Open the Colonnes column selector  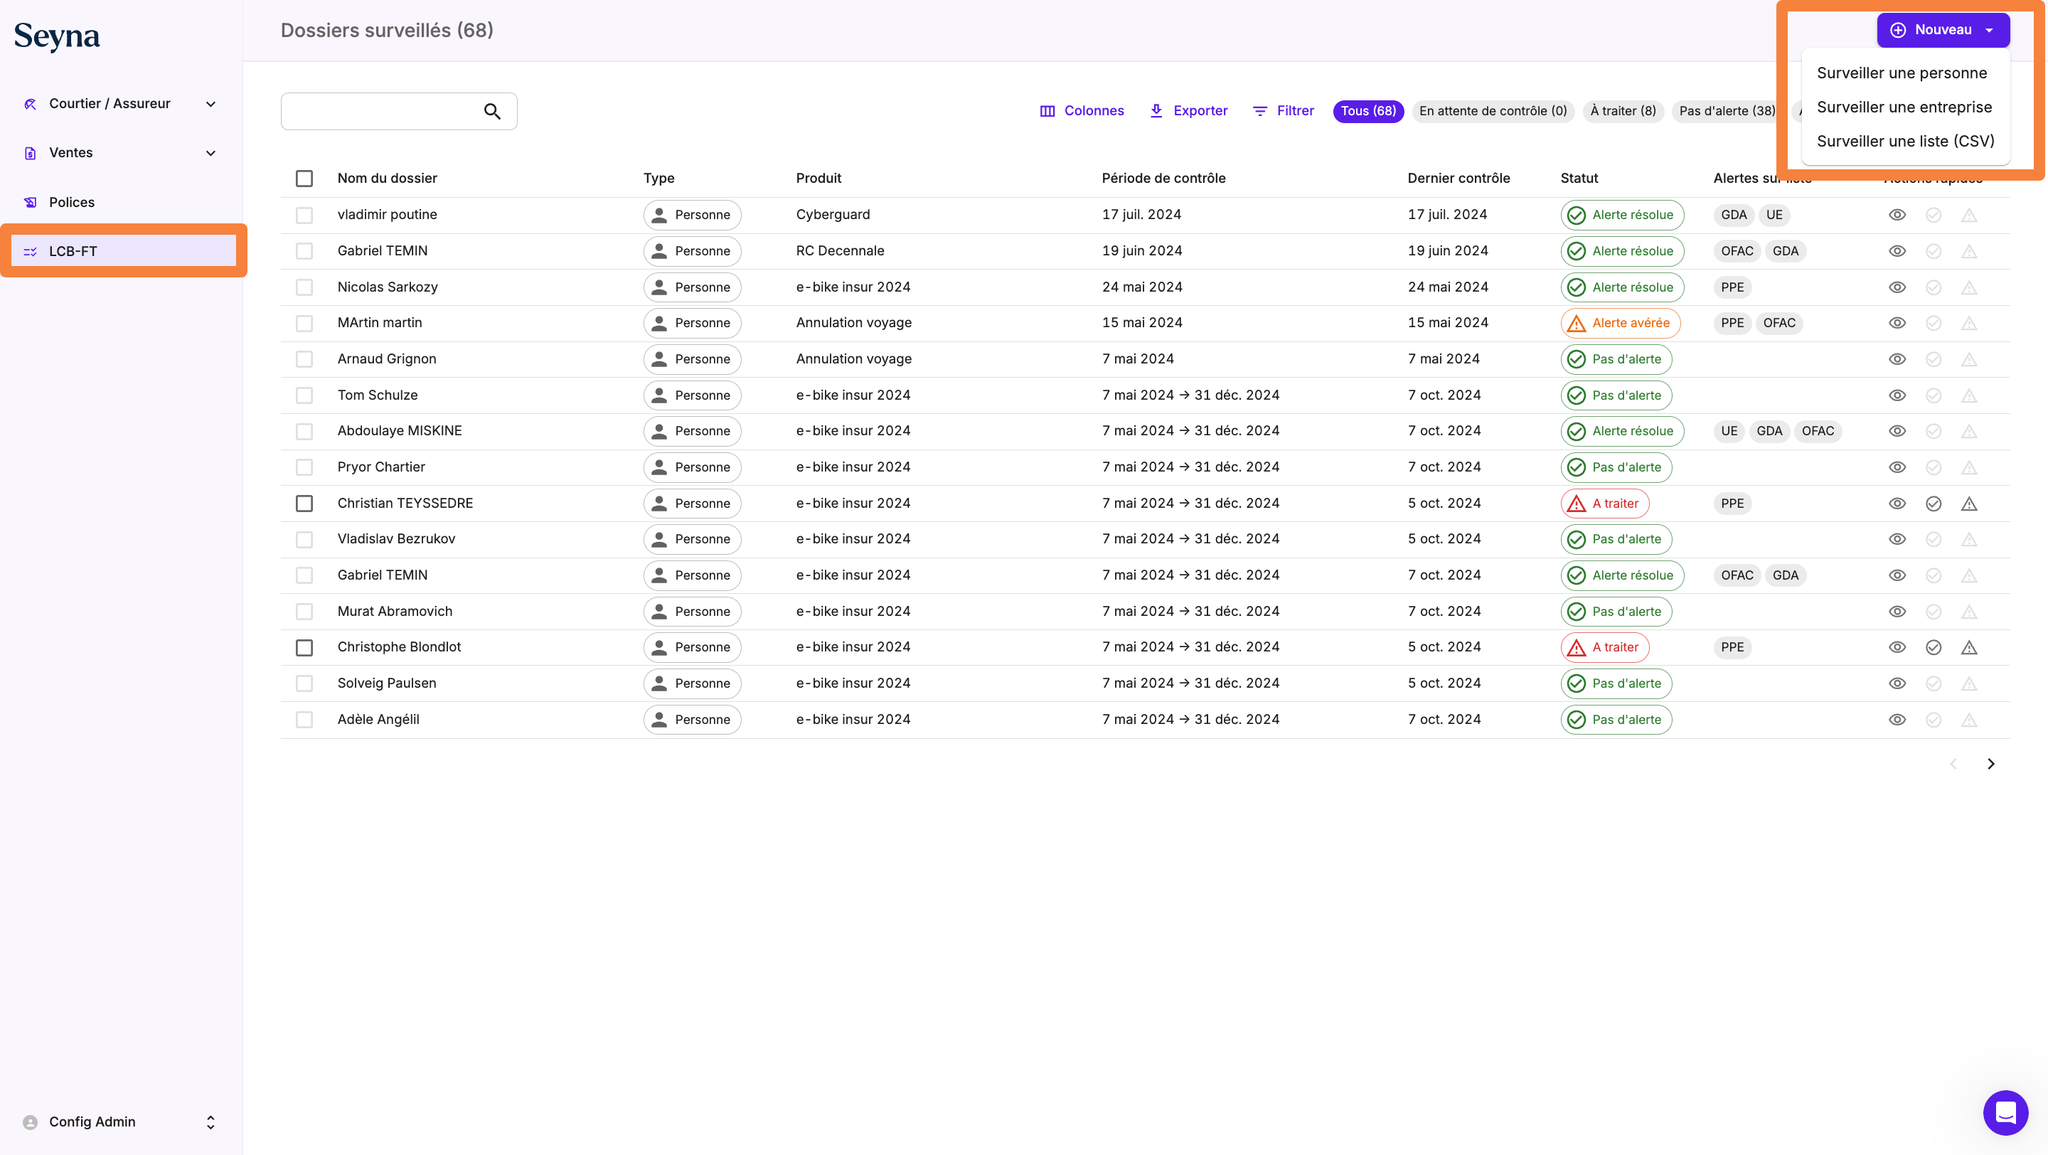pos(1082,111)
